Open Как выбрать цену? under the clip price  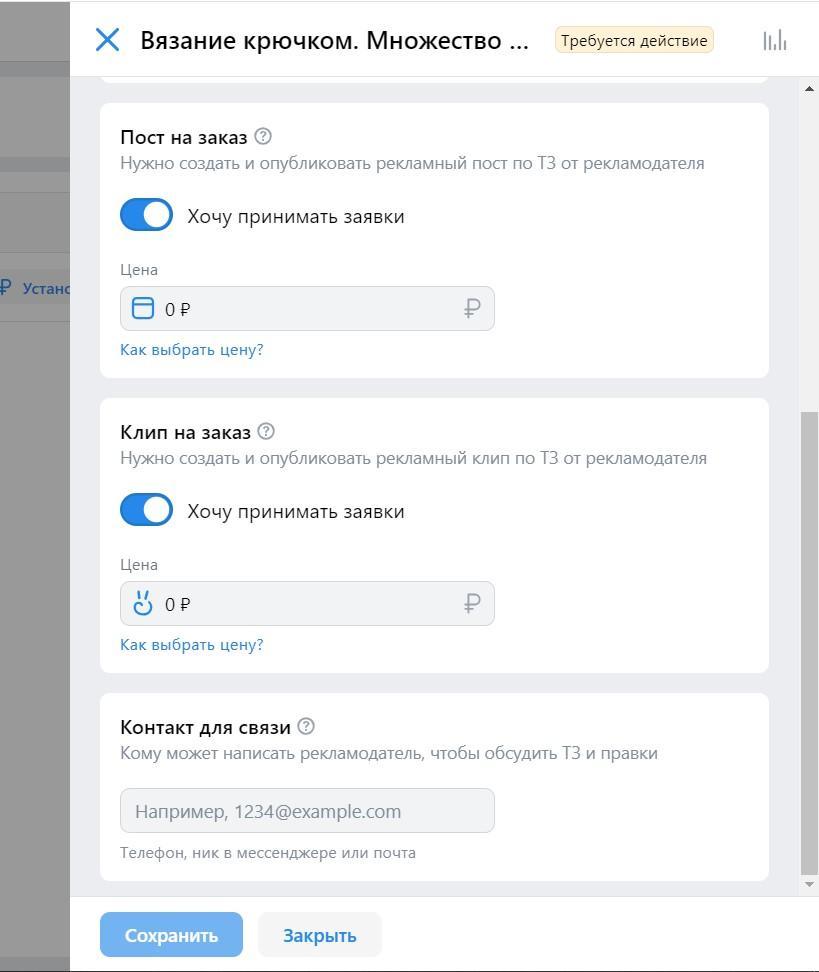[x=191, y=644]
